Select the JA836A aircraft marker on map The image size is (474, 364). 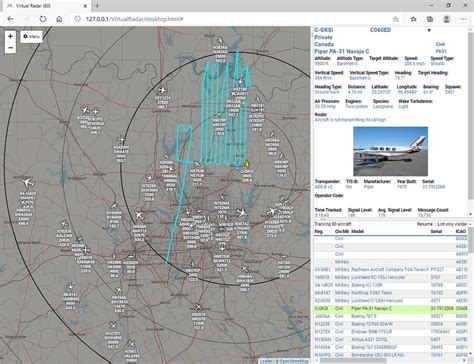pos(139,215)
